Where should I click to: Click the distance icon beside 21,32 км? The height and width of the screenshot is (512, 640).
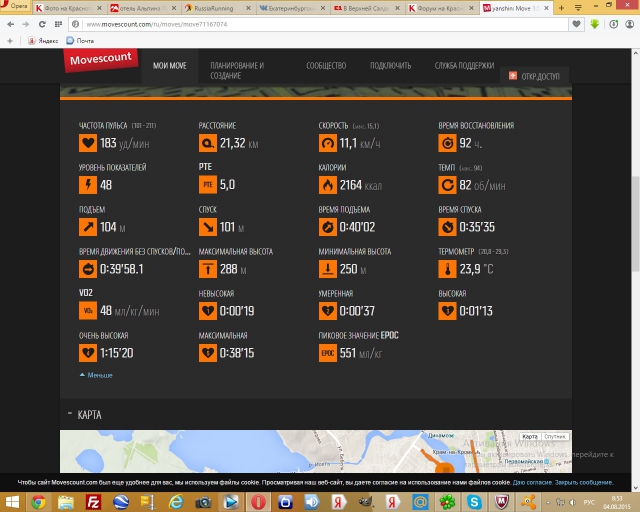coord(208,143)
